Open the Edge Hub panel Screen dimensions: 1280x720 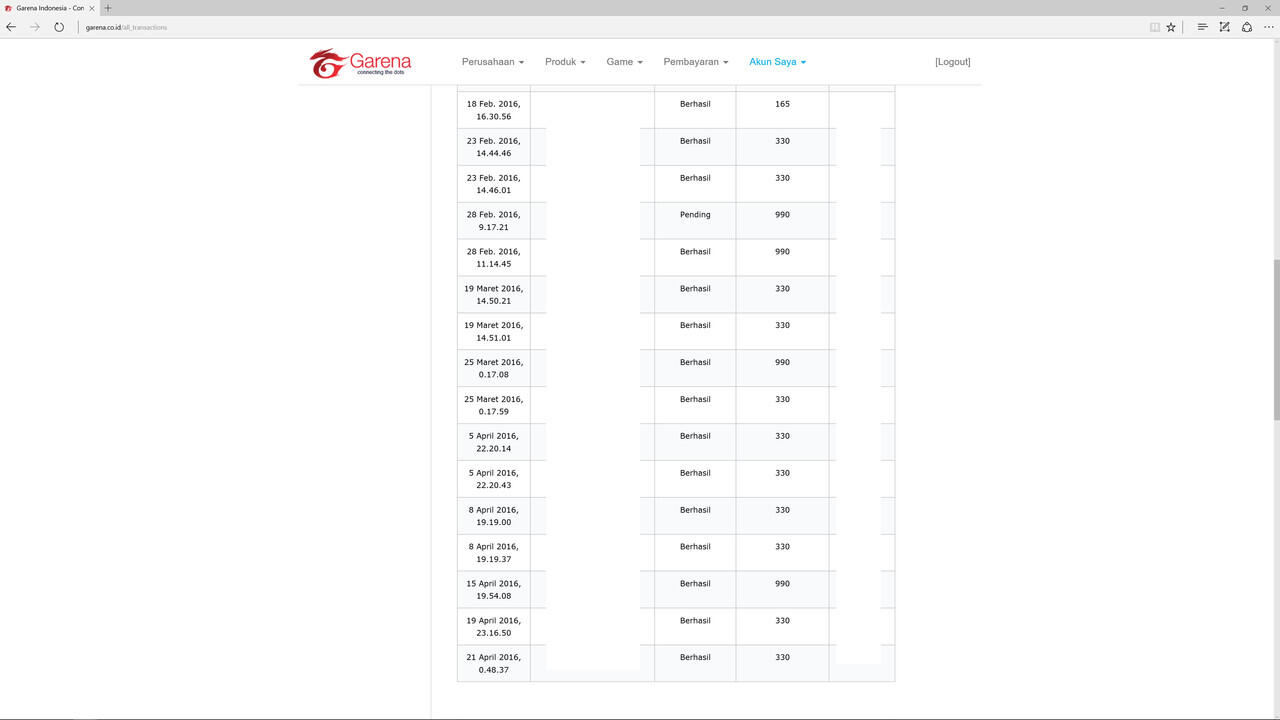(1203, 27)
